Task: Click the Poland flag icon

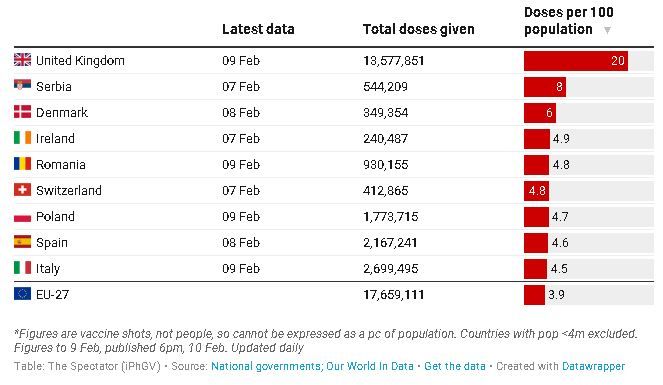Action: (x=22, y=216)
